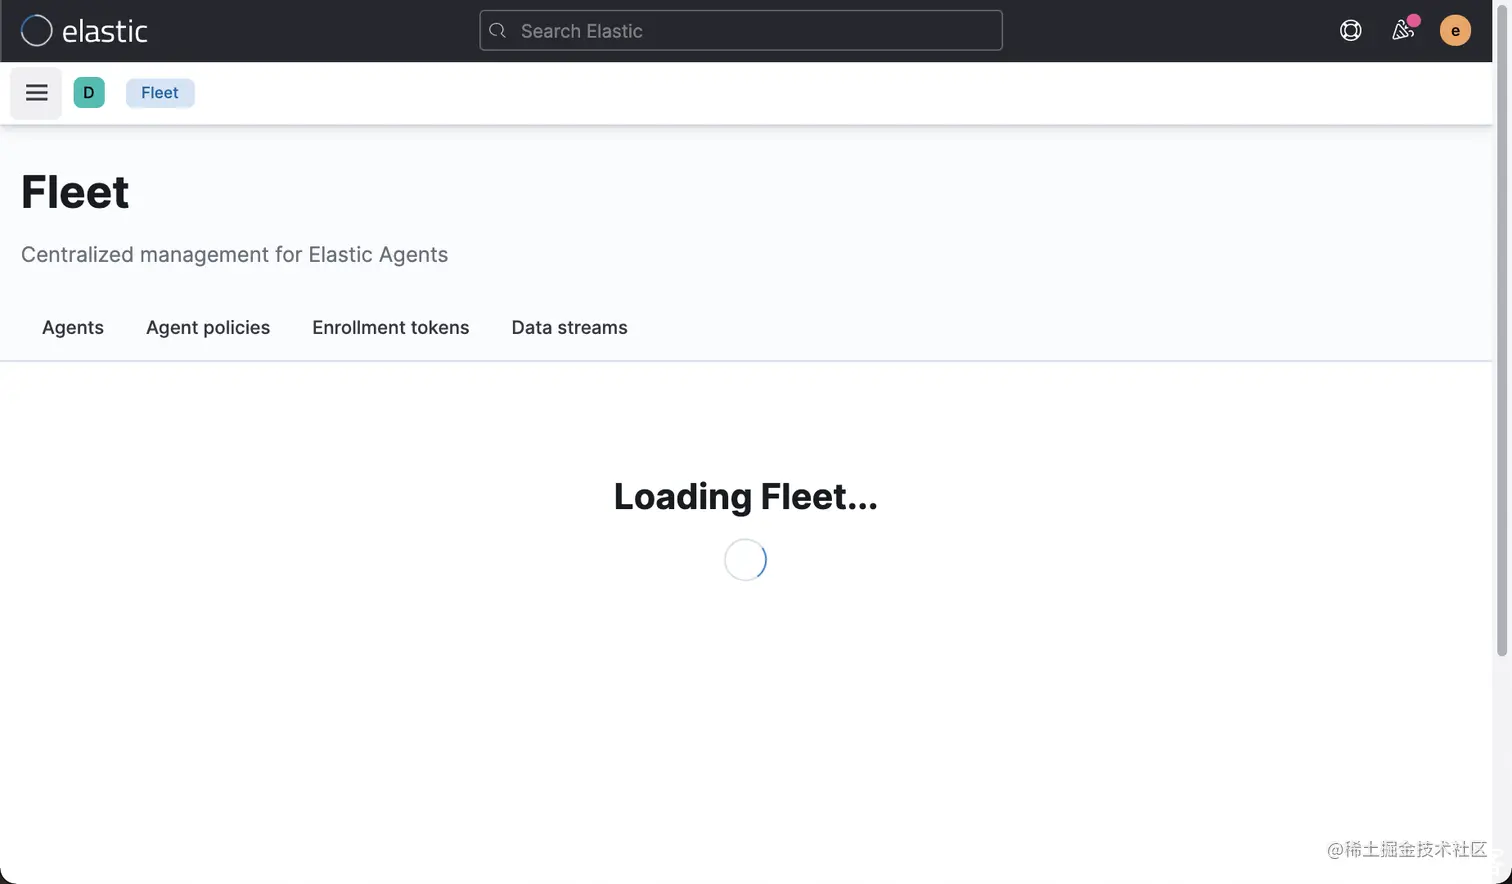Viewport: 1512px width, 884px height.
Task: Click the Elastic logo
Action: tap(84, 31)
